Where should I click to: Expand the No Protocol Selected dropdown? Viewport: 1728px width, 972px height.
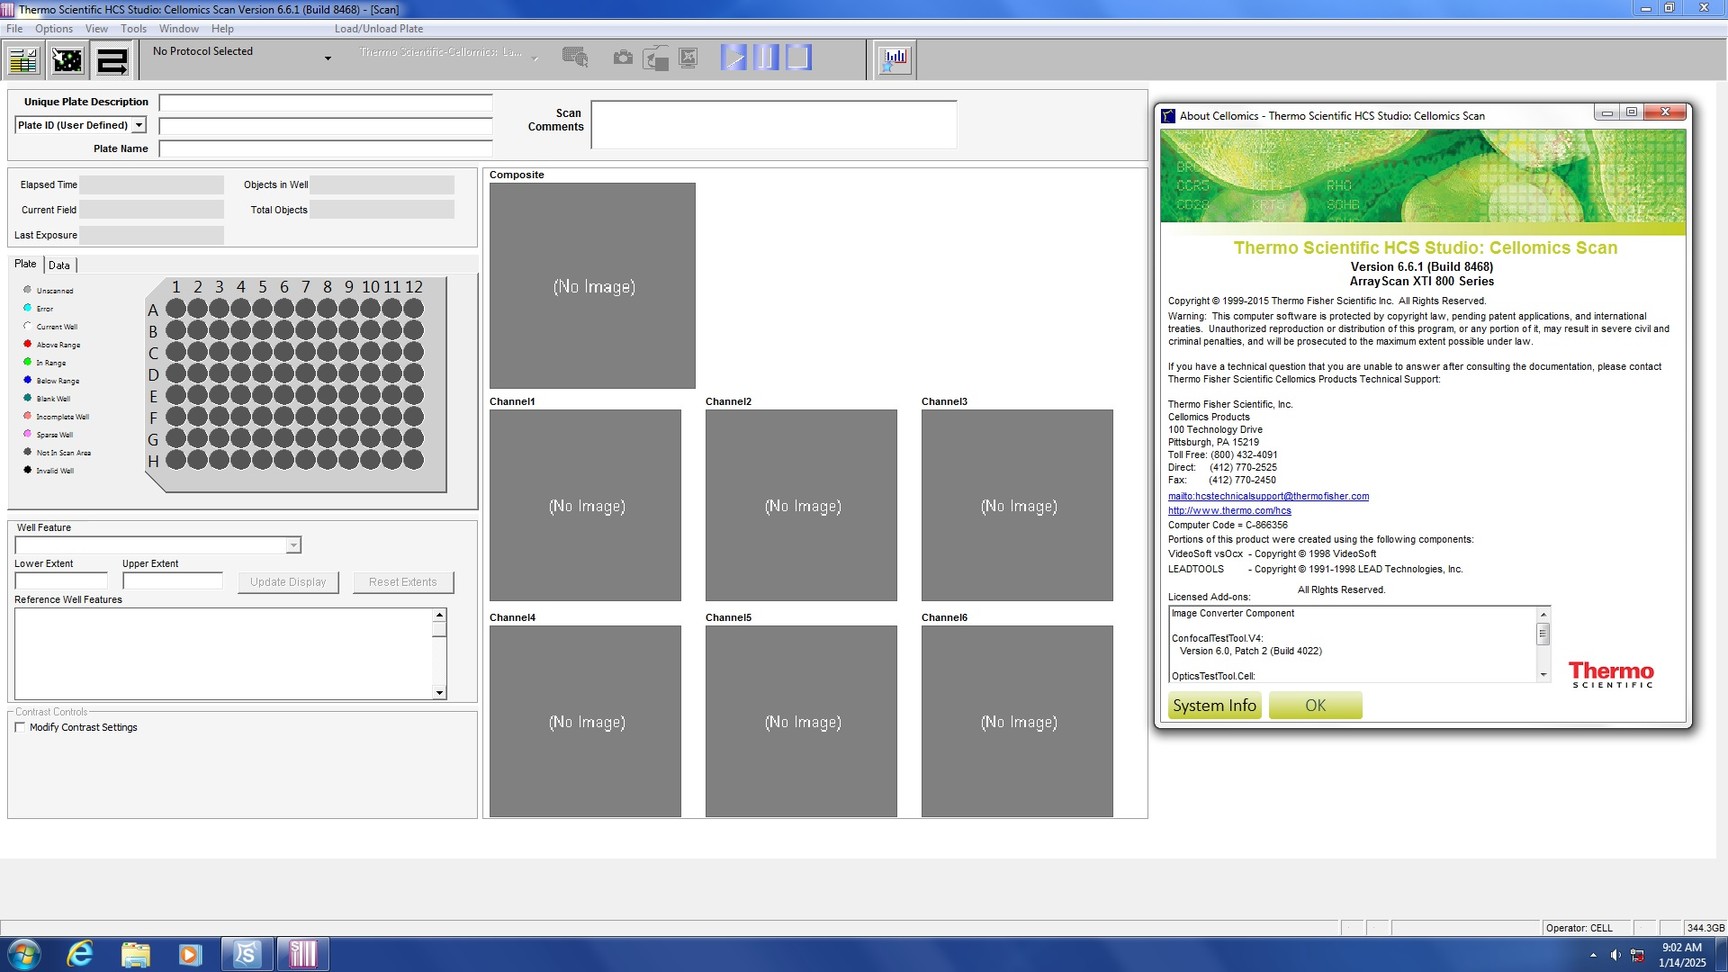327,59
